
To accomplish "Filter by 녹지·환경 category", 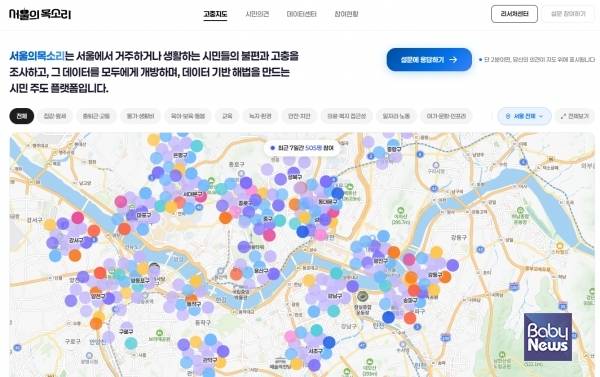I will pyautogui.click(x=260, y=116).
